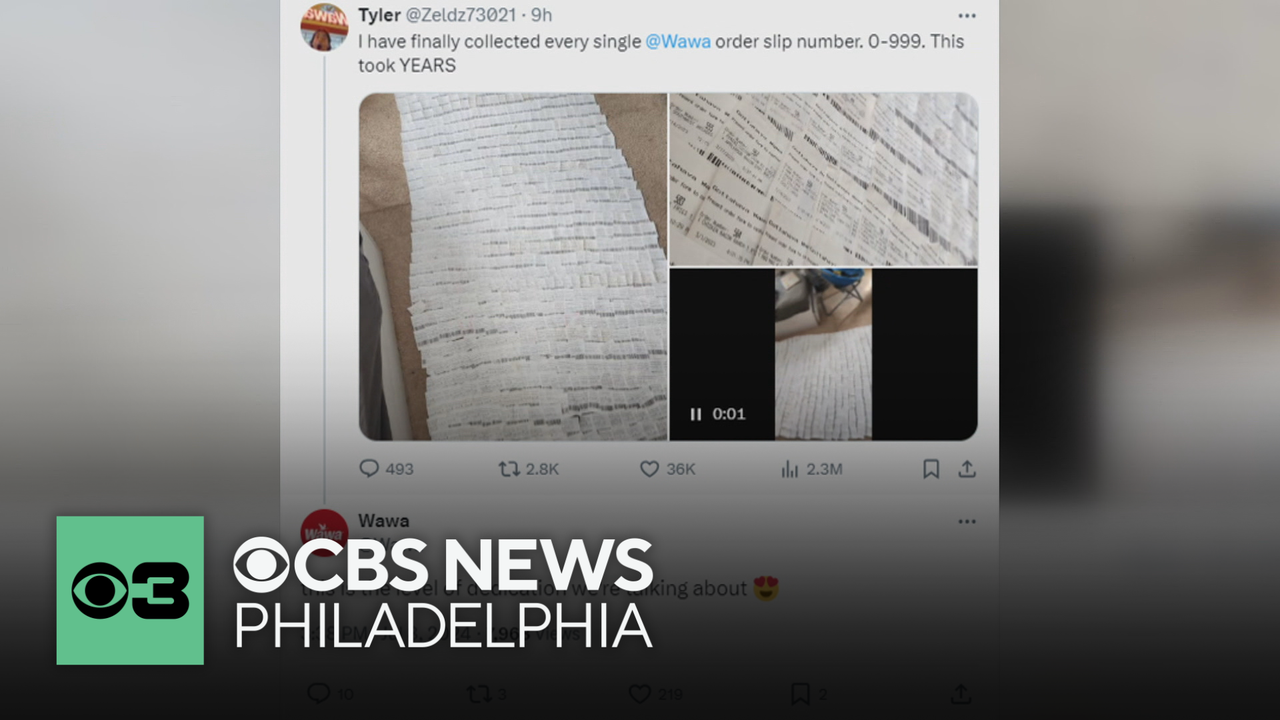The height and width of the screenshot is (720, 1280).
Task: Open more options on Wawa's reply
Action: pos(966,521)
